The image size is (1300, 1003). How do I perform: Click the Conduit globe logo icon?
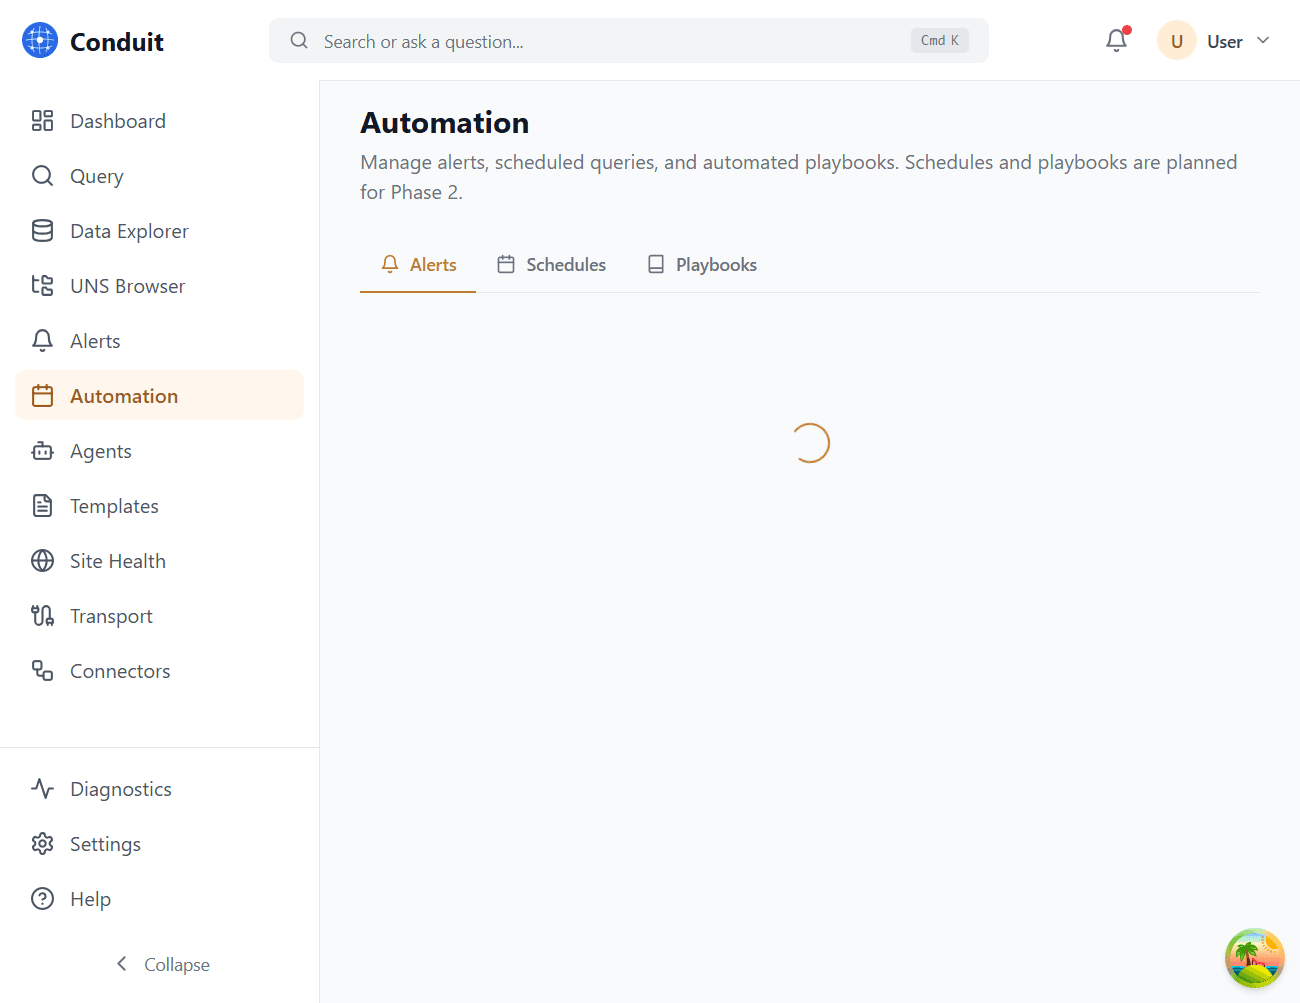(40, 41)
